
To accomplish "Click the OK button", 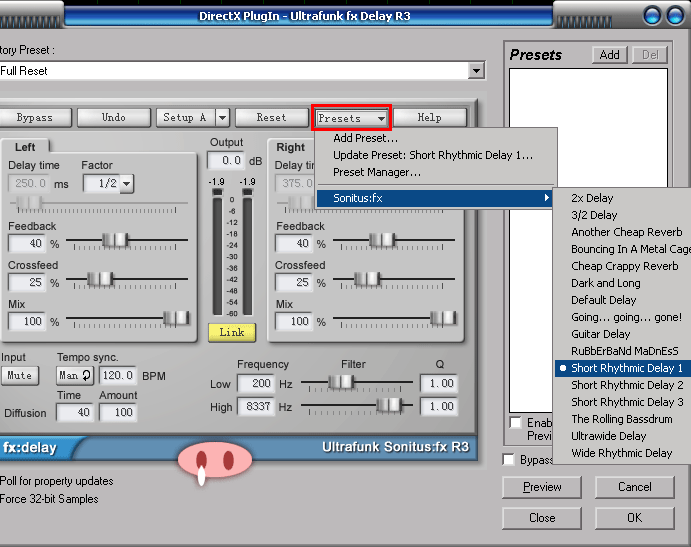I will [x=635, y=518].
